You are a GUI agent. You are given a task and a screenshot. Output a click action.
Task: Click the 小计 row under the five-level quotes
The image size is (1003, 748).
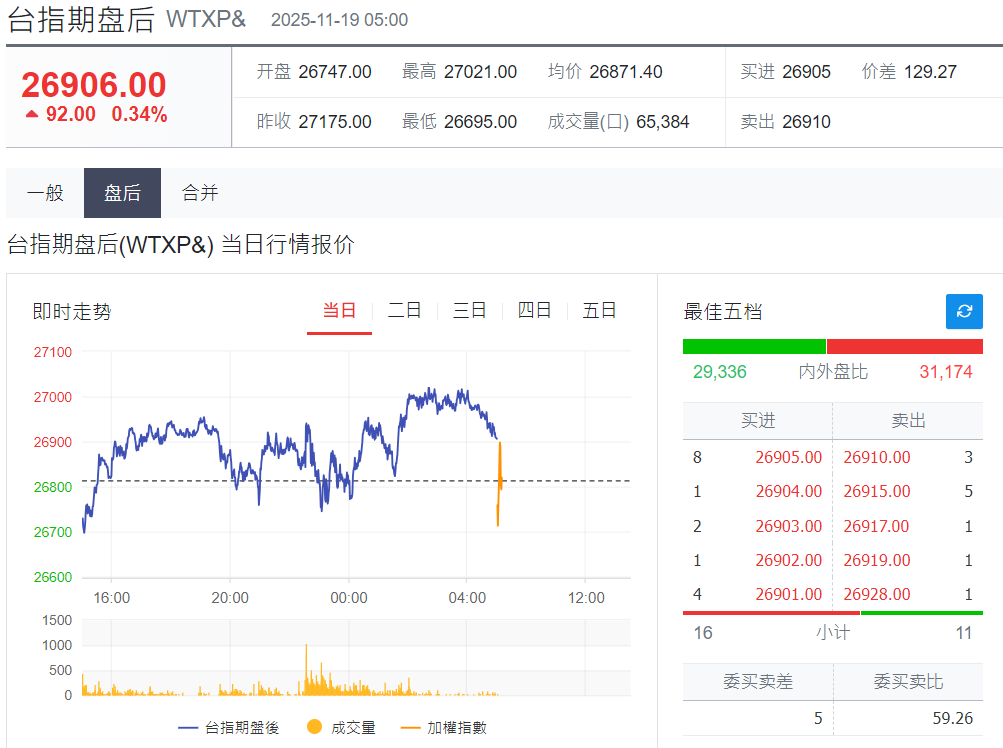(x=833, y=633)
